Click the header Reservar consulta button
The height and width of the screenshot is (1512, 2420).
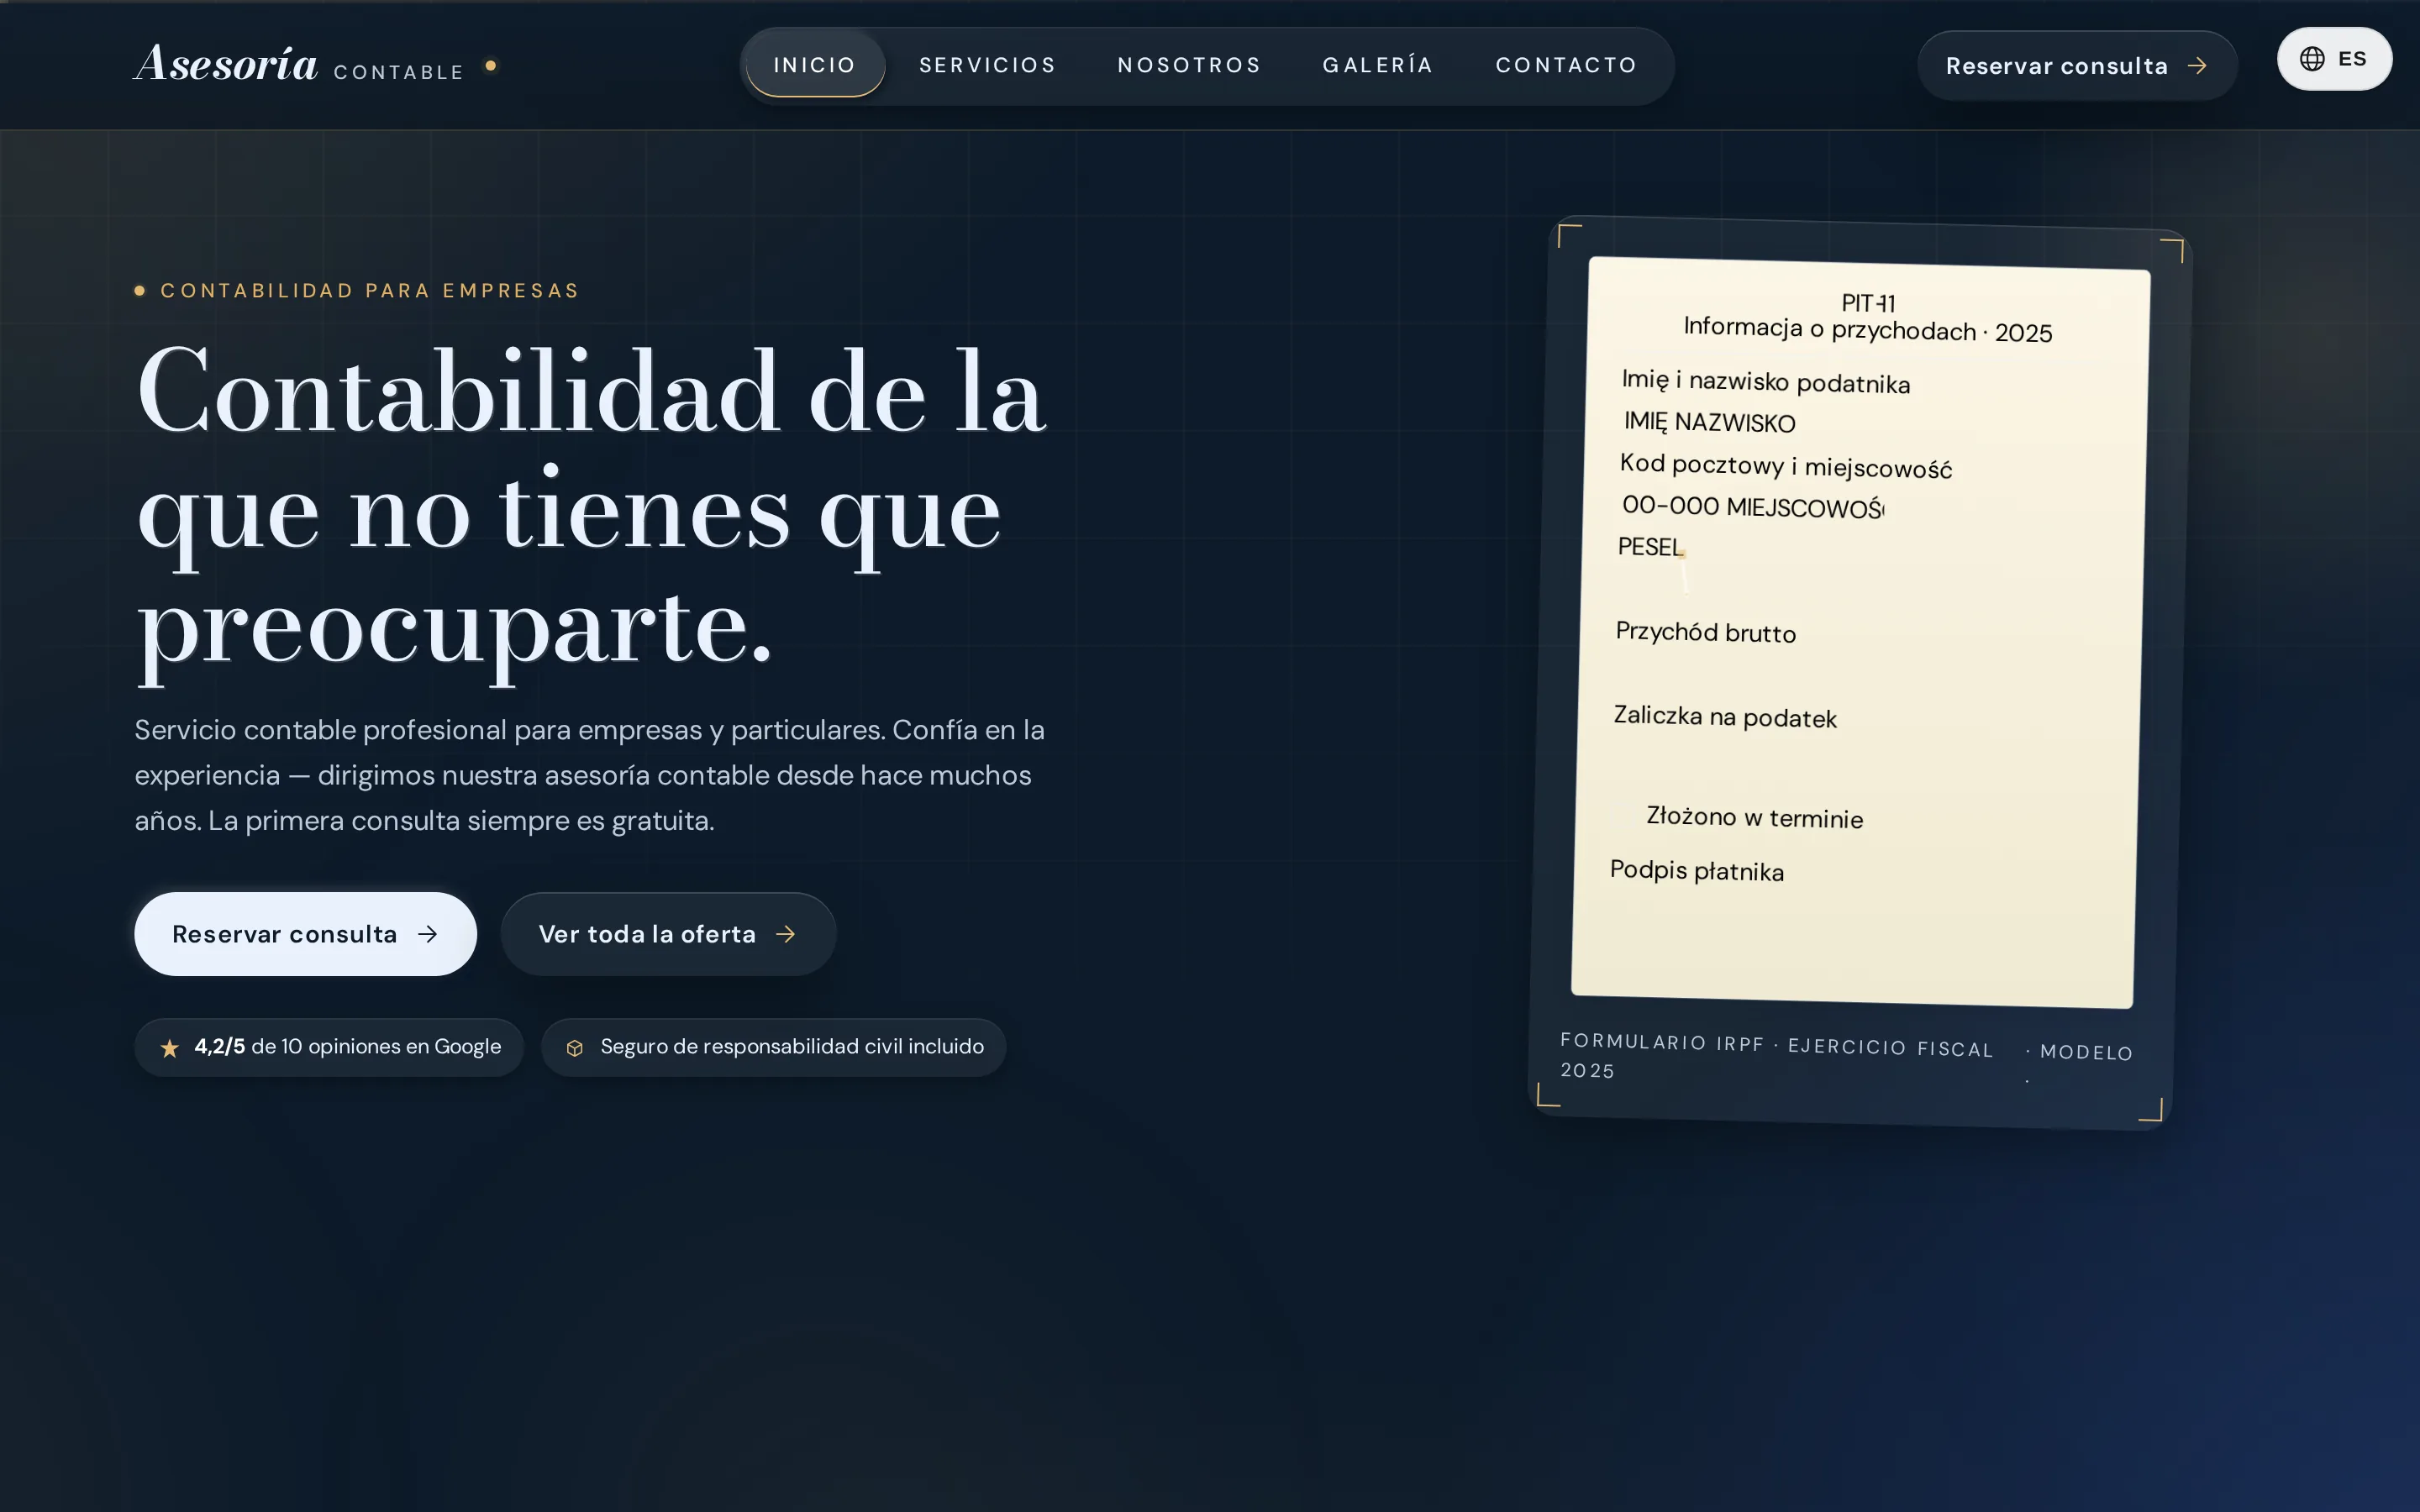[2077, 66]
